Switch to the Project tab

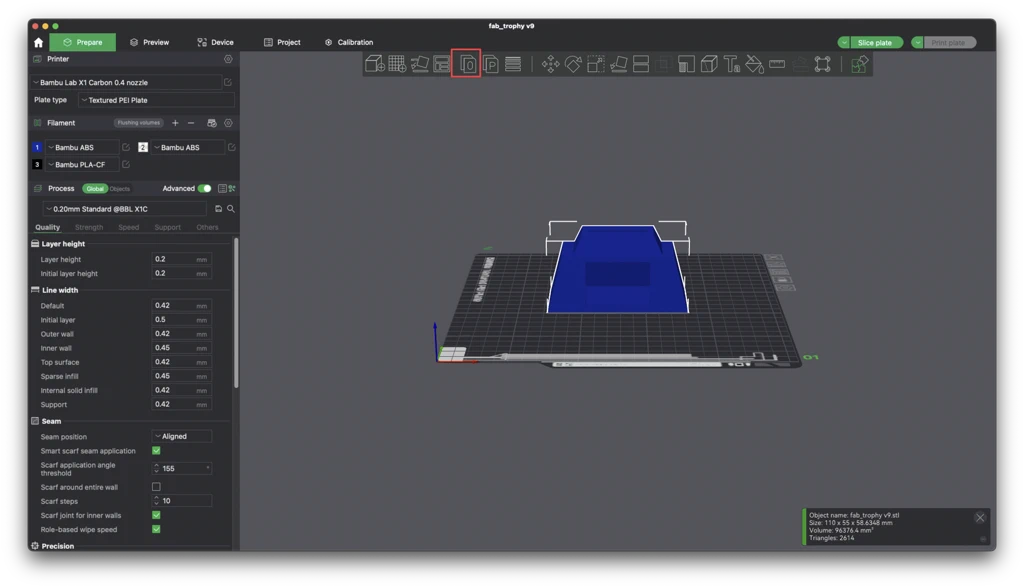tap(282, 42)
